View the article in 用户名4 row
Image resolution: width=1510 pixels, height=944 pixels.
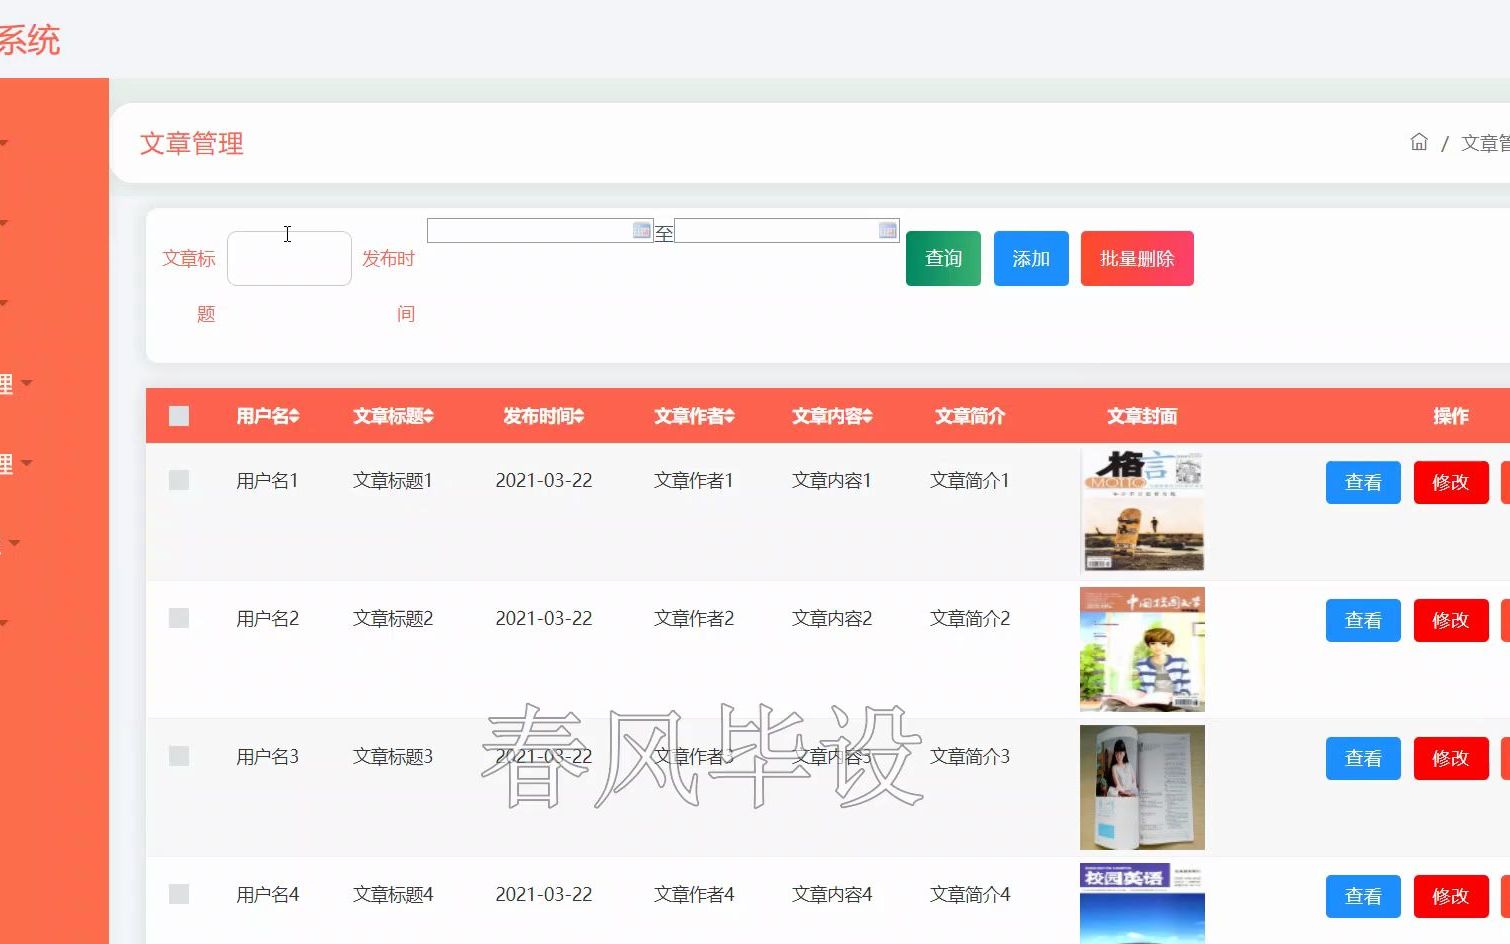(1363, 896)
